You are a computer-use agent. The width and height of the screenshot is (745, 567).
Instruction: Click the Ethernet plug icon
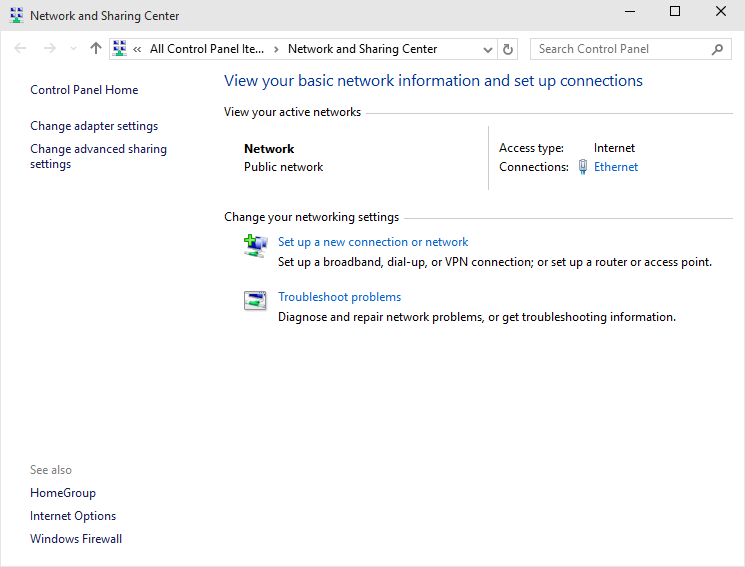point(583,167)
